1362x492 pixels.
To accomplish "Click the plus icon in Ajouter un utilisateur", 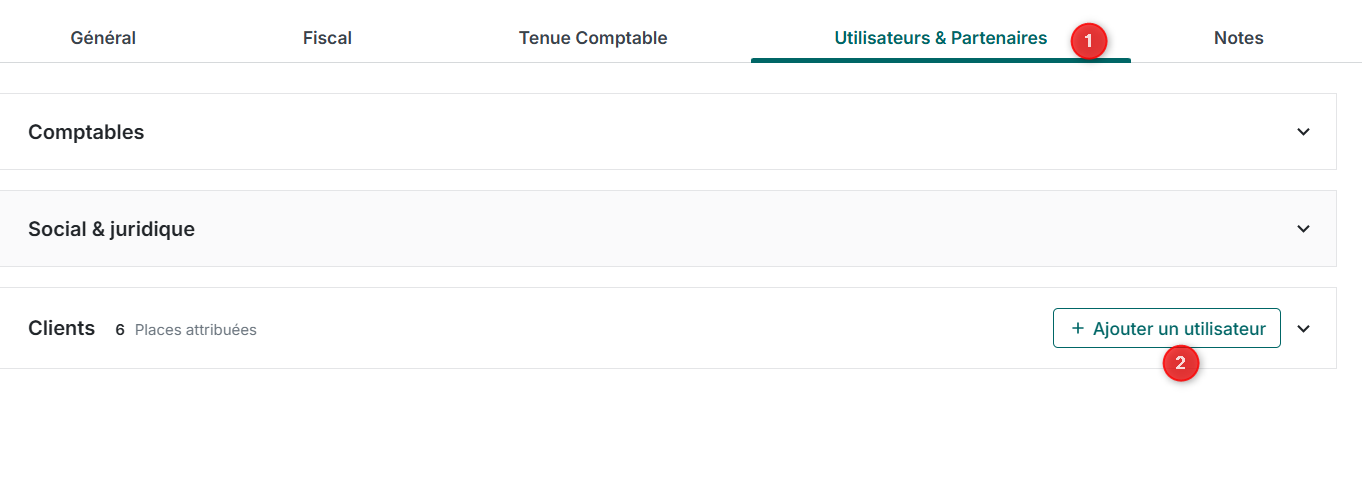I will tap(1077, 328).
